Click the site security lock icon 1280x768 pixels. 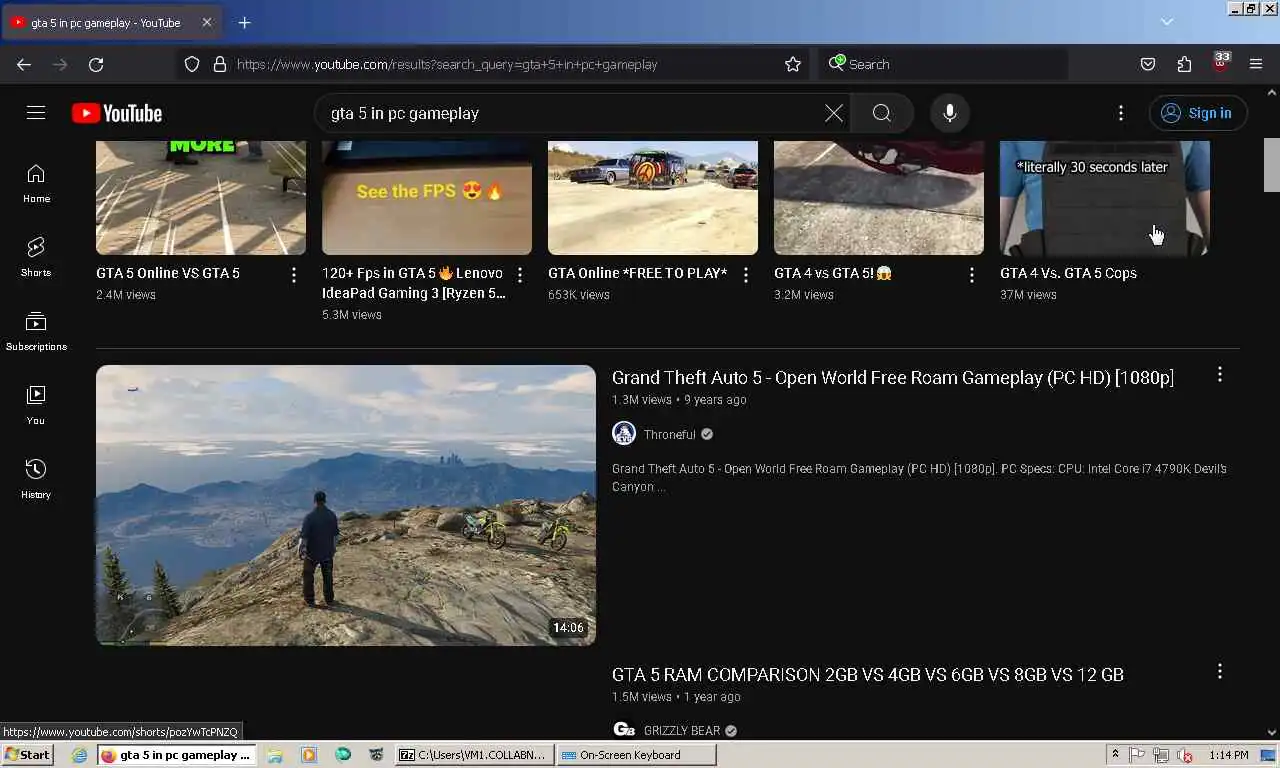[x=220, y=64]
